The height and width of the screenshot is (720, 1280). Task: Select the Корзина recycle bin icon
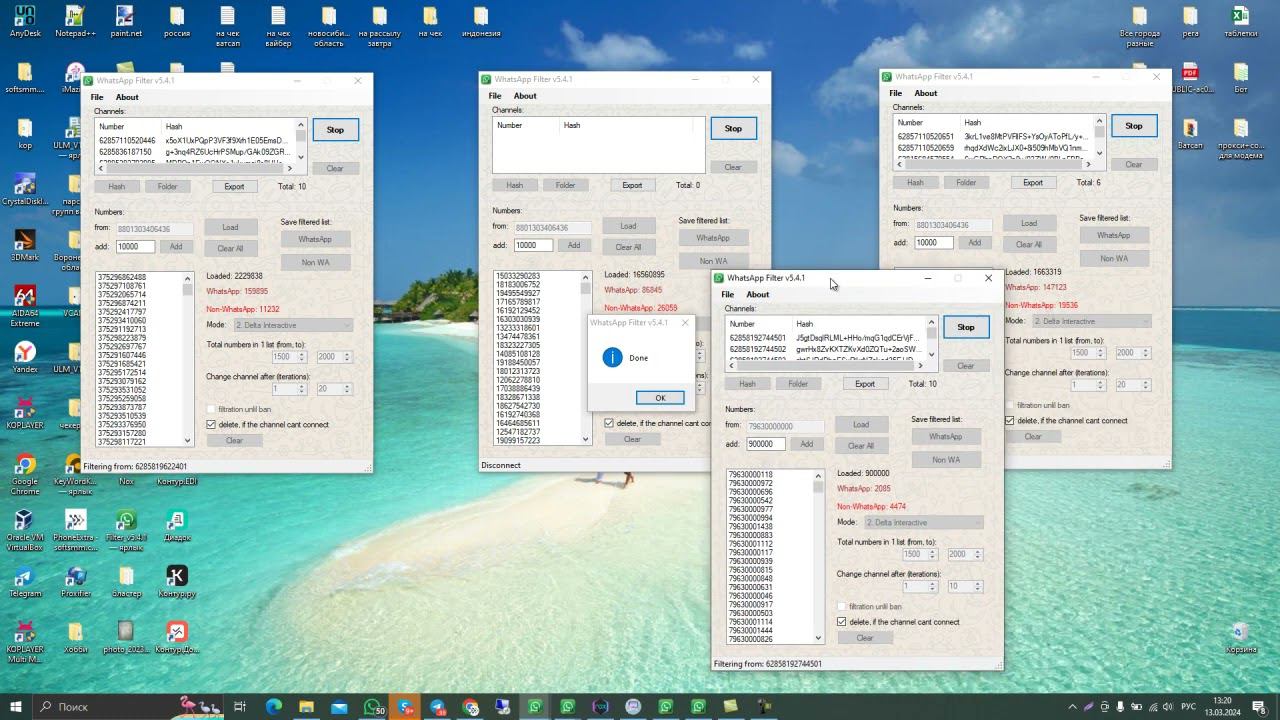[x=1241, y=638]
